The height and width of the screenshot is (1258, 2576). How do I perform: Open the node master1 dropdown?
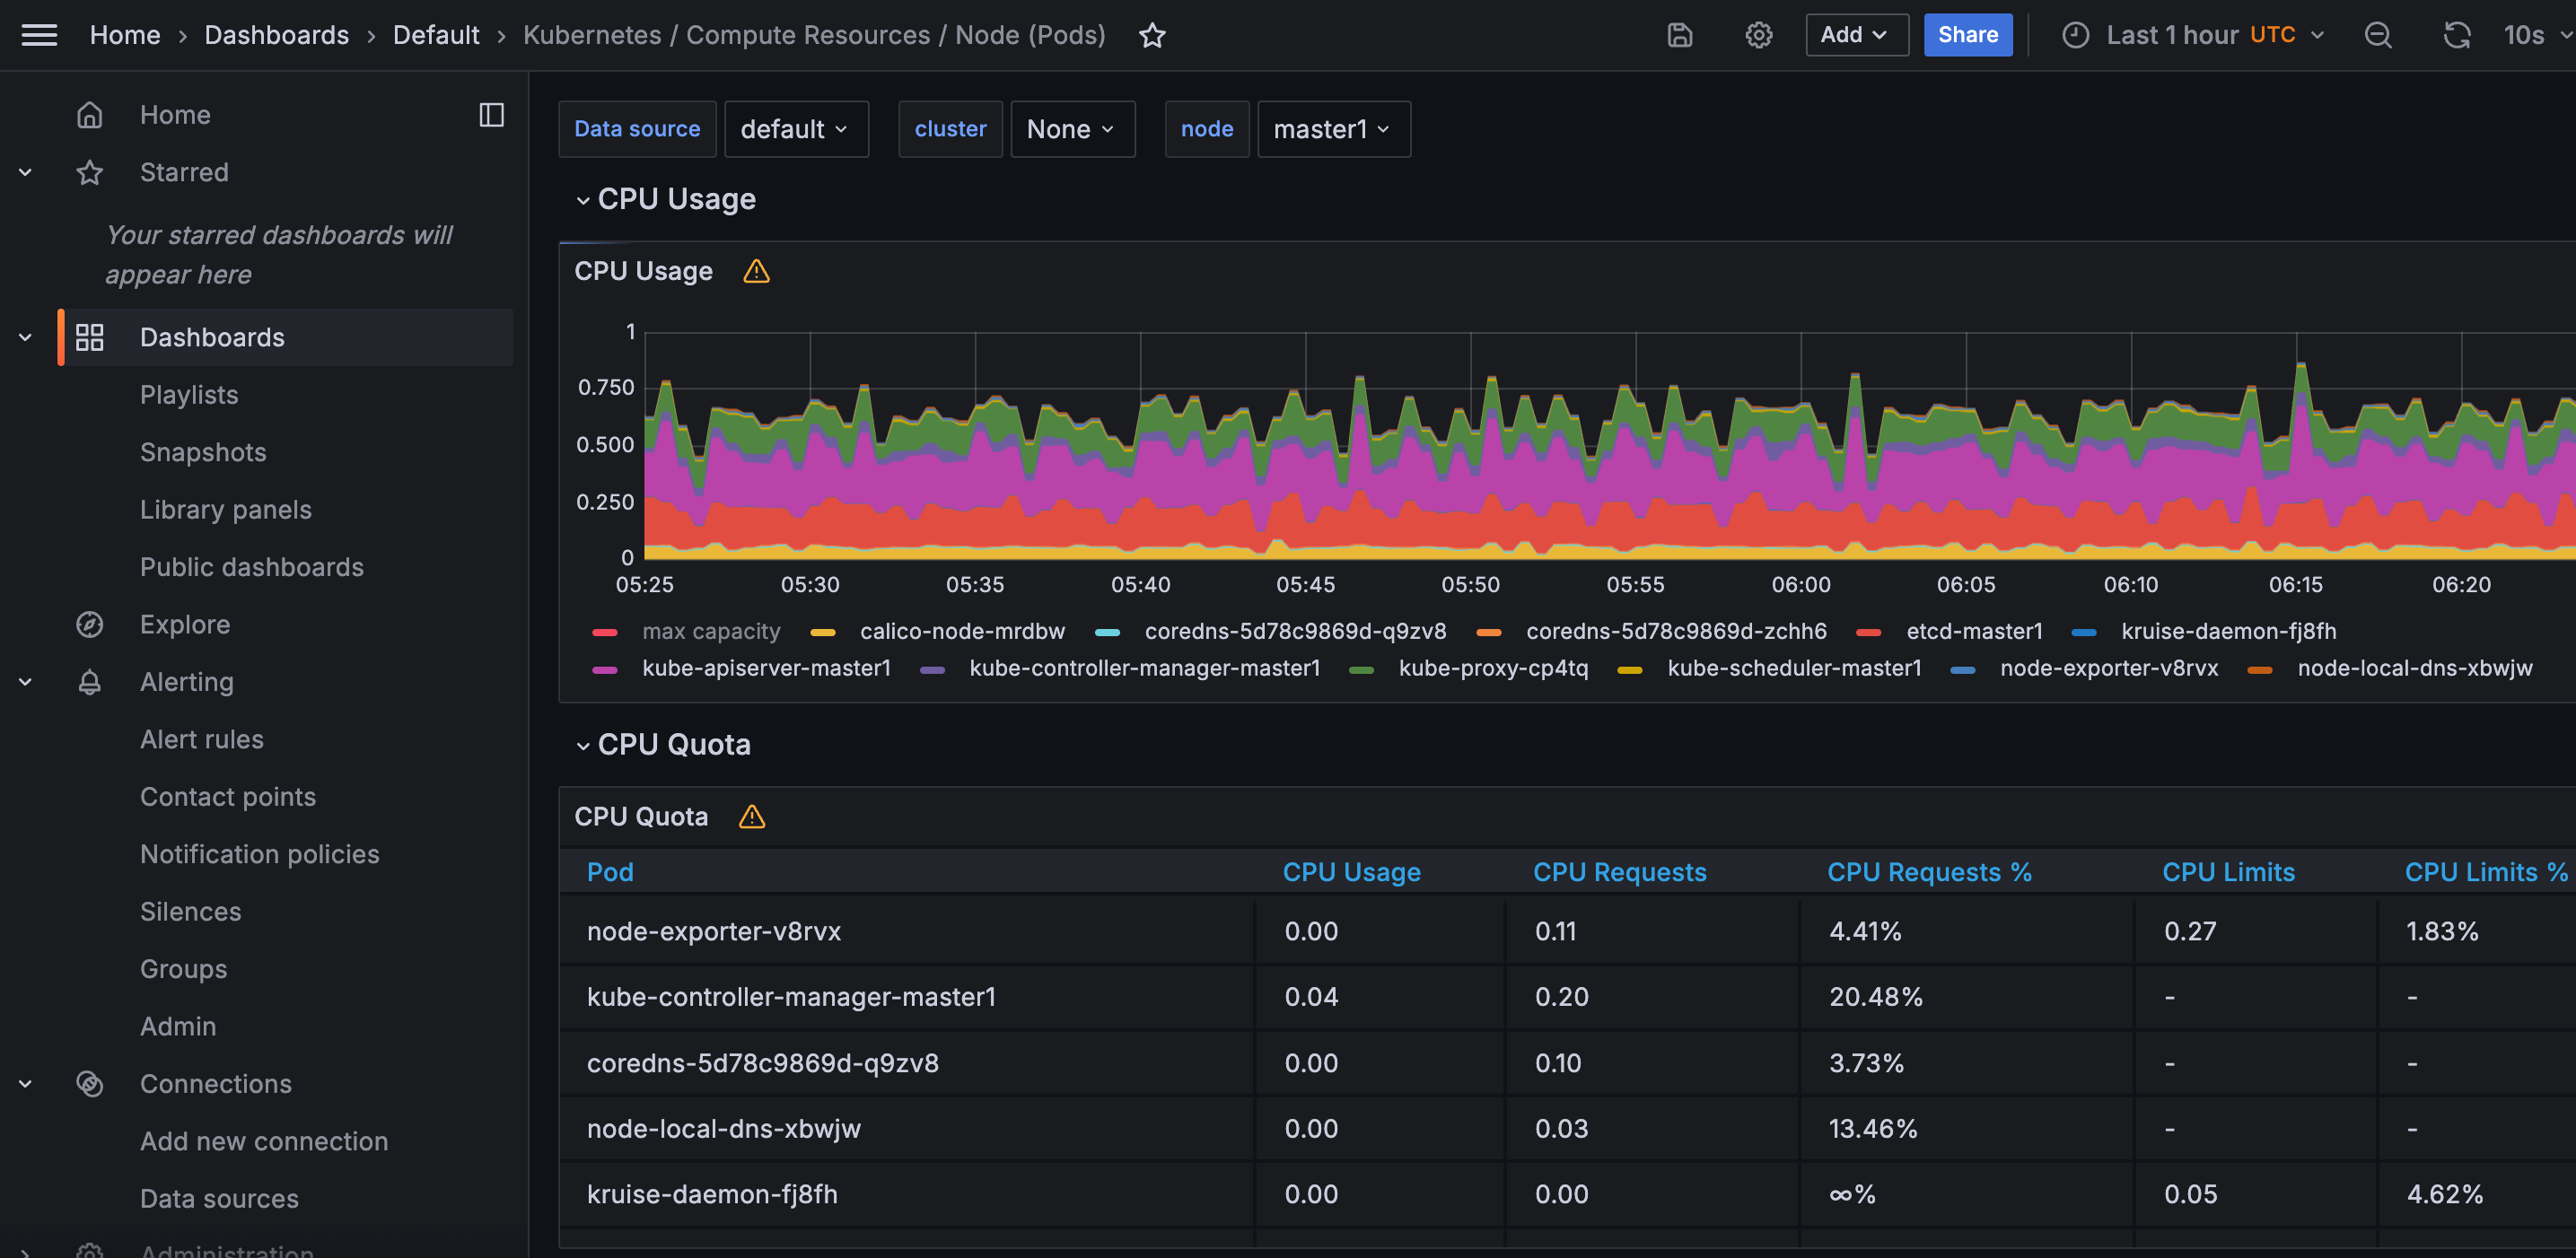pos(1333,129)
